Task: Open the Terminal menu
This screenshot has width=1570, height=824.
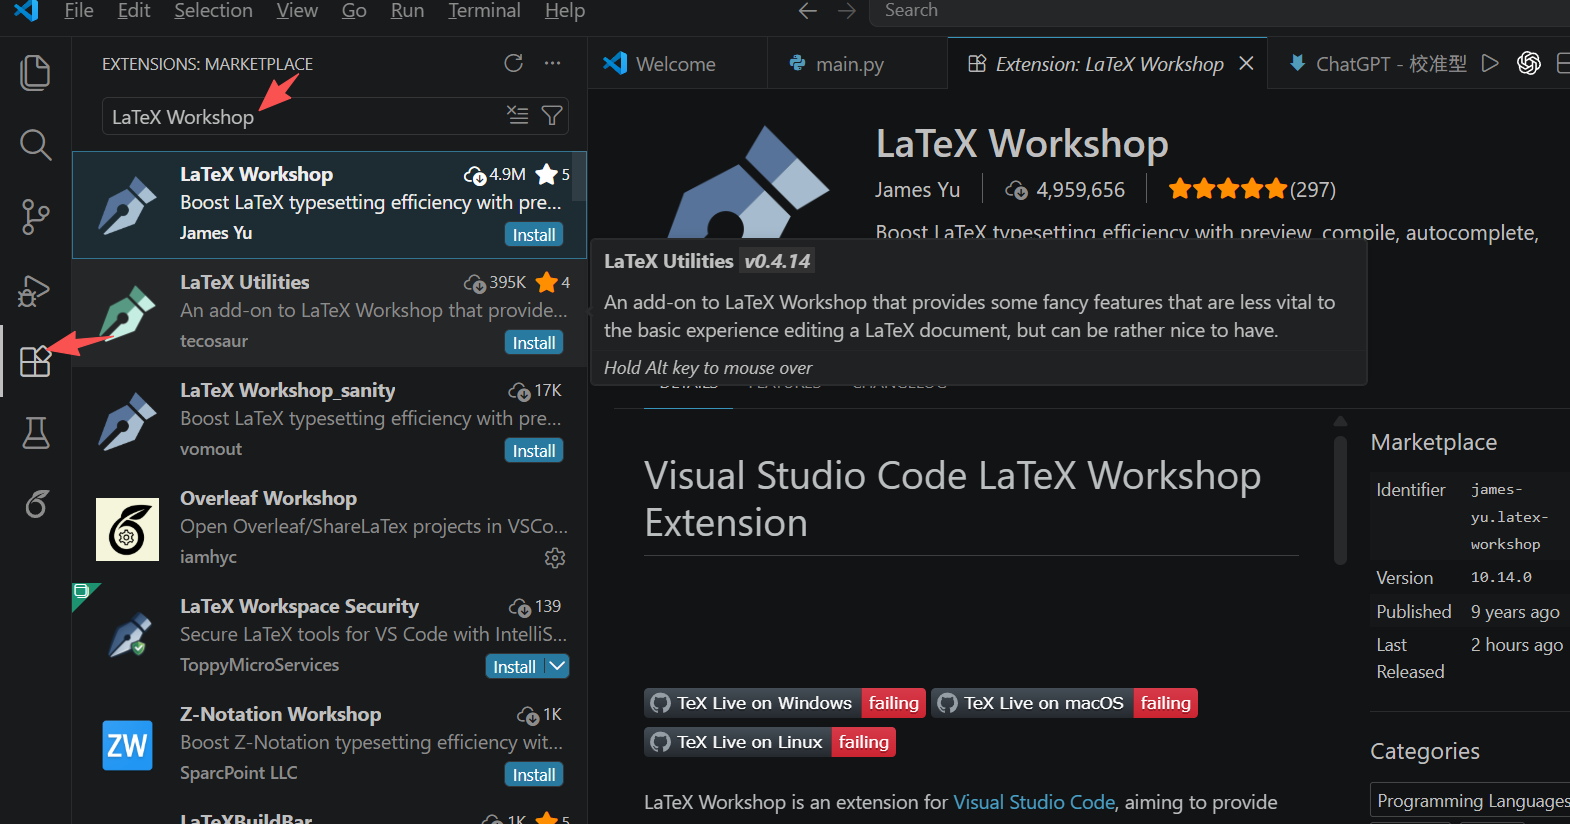Action: pos(484,11)
